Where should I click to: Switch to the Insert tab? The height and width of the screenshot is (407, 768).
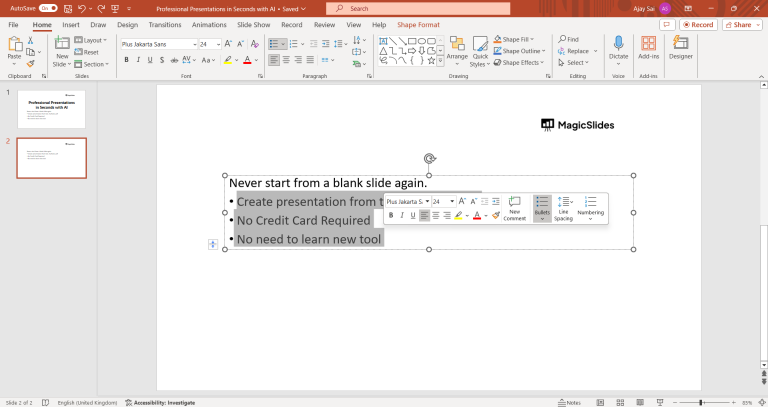pos(71,24)
